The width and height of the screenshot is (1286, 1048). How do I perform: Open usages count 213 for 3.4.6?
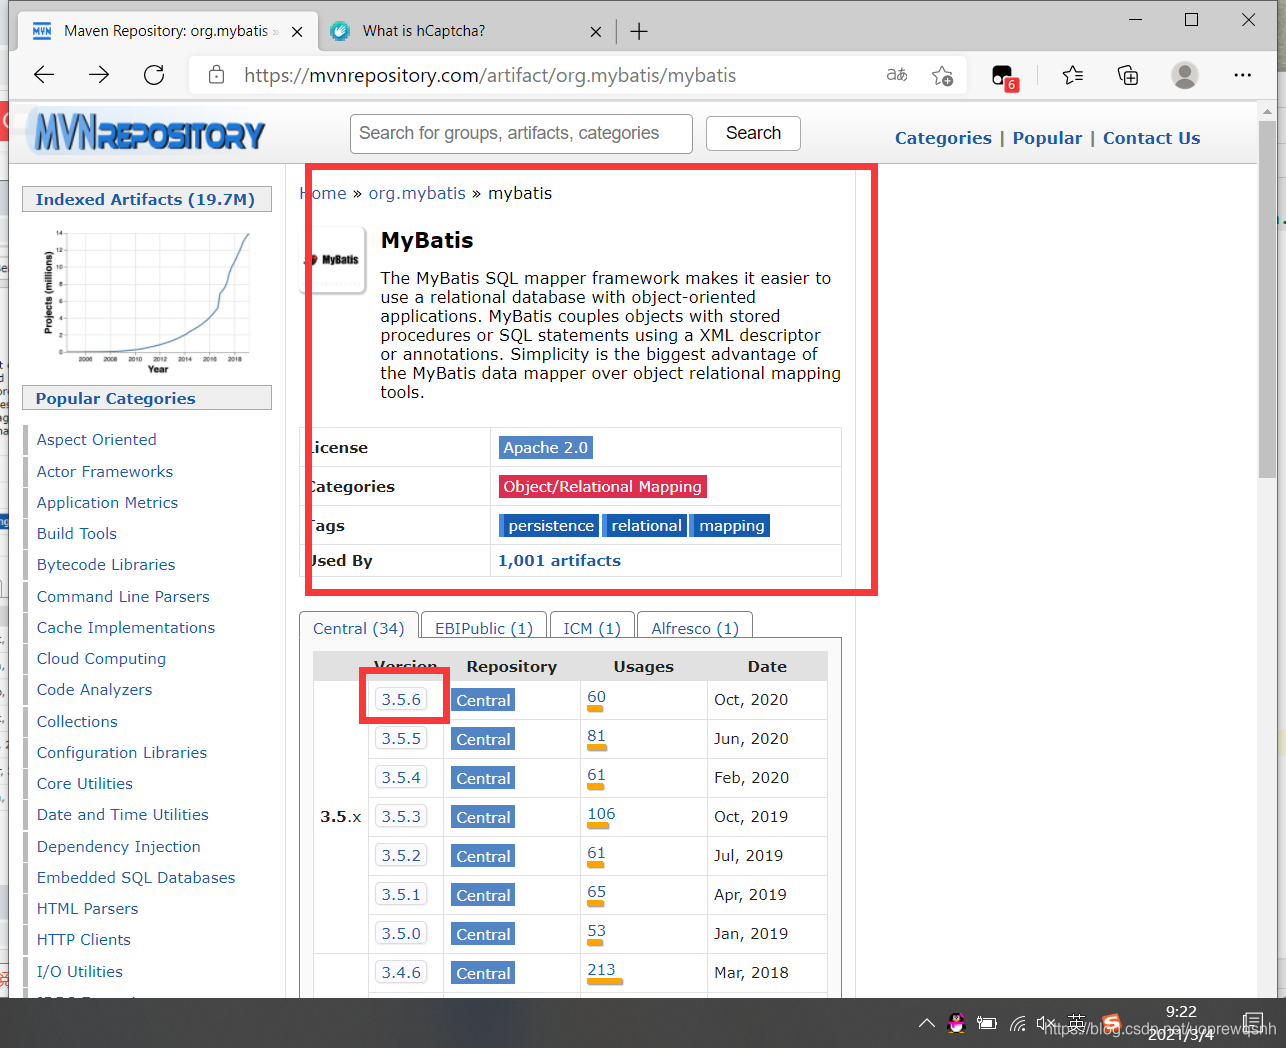[601, 970]
